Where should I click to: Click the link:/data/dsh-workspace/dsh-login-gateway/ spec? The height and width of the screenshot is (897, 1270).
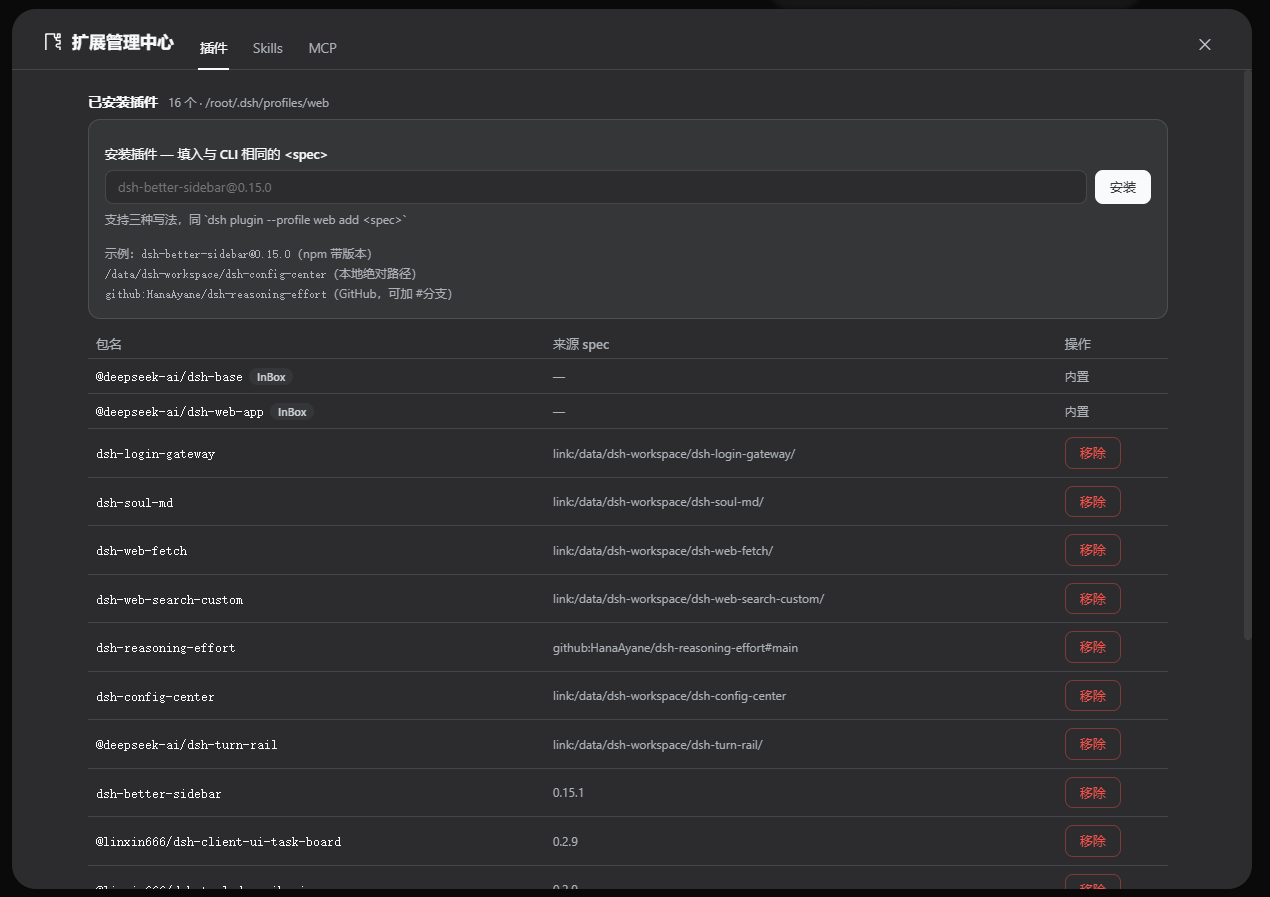click(x=674, y=454)
